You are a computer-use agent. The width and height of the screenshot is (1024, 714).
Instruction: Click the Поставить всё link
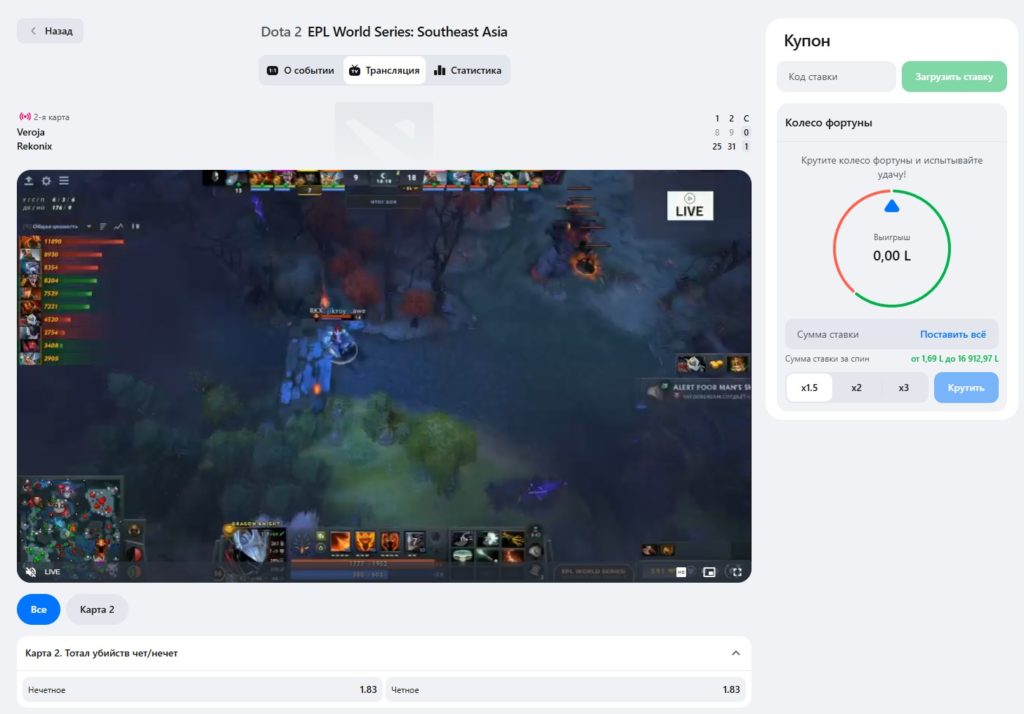point(953,334)
